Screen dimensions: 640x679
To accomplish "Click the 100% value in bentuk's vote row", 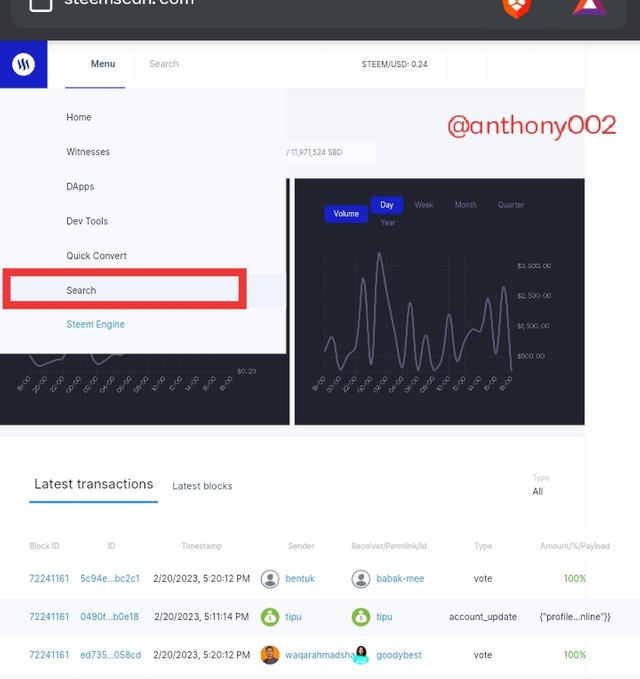I will [575, 579].
